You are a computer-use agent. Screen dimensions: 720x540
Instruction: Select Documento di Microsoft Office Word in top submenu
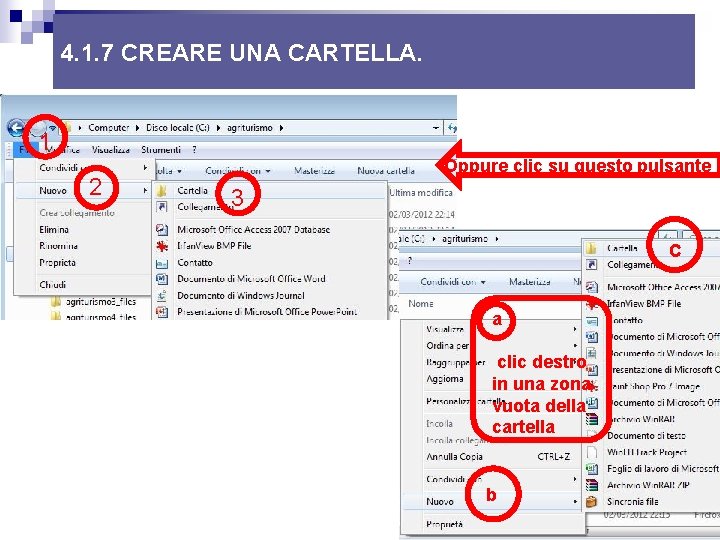(x=251, y=279)
